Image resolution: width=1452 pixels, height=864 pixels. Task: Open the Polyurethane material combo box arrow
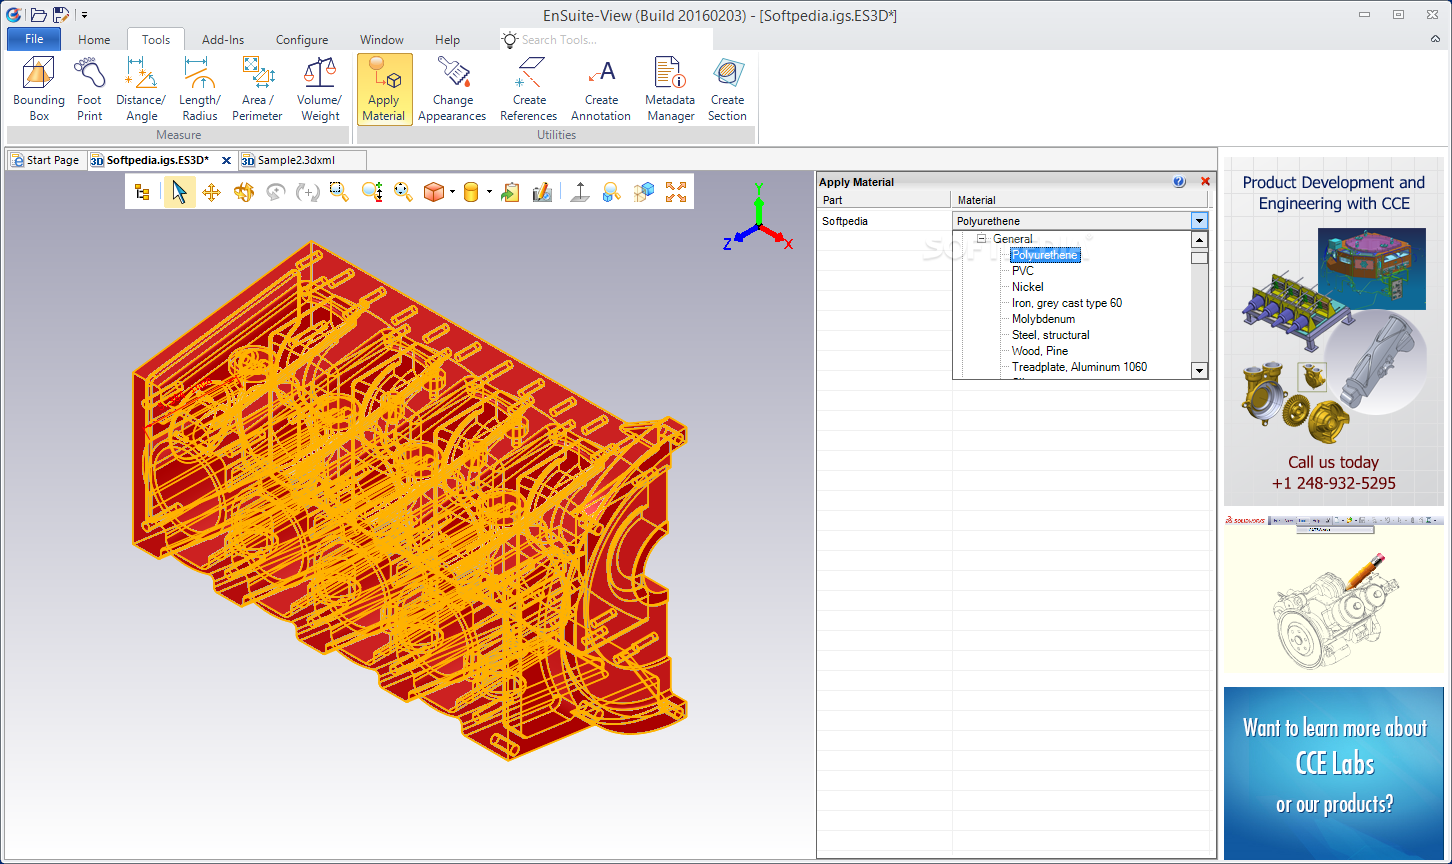[x=1199, y=221]
